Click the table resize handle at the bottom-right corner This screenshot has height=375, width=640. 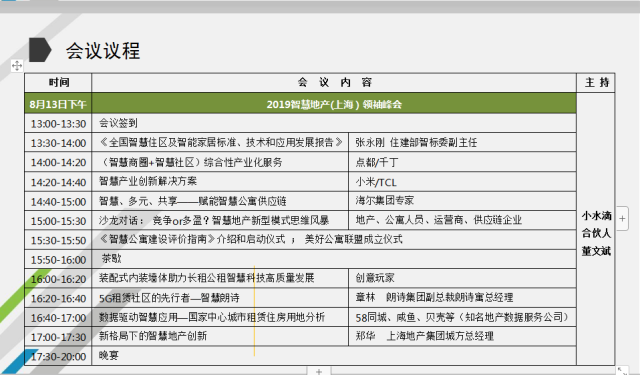(x=622, y=370)
